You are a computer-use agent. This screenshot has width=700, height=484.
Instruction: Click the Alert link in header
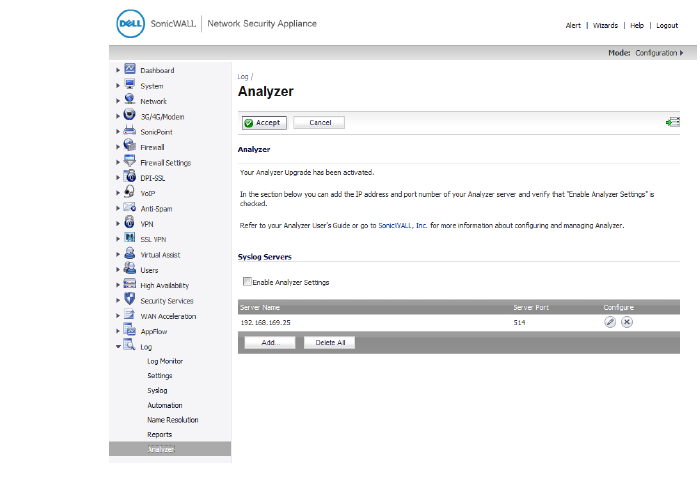point(573,25)
